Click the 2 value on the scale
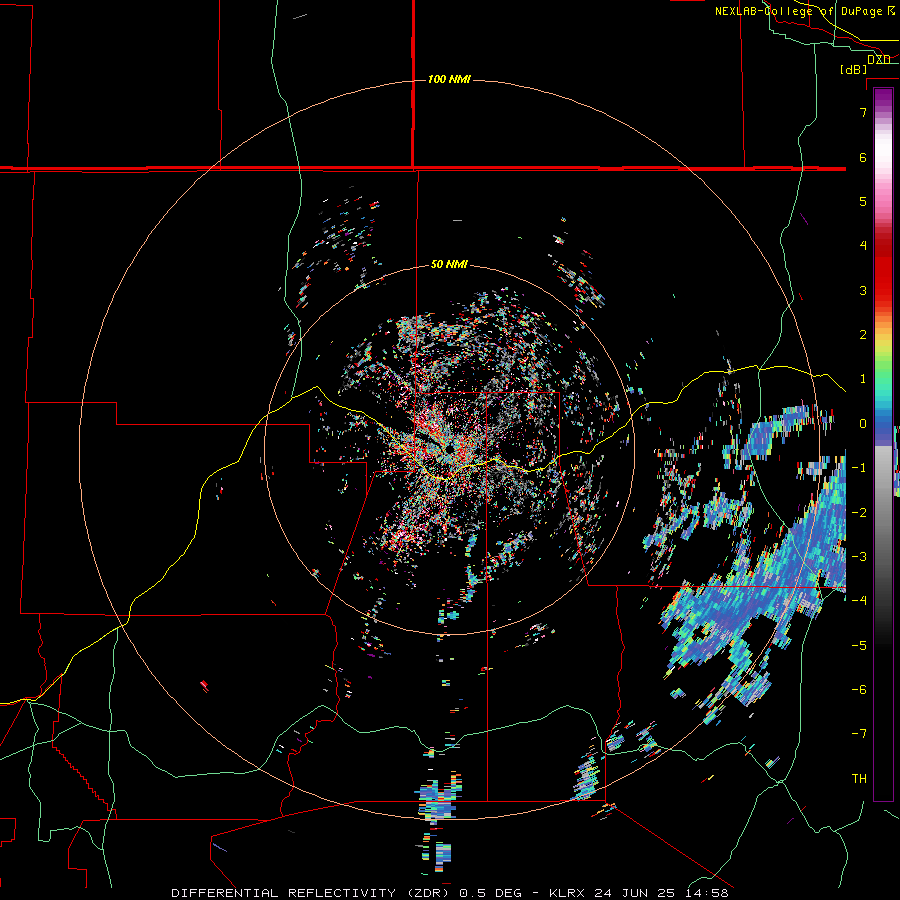 pos(863,335)
